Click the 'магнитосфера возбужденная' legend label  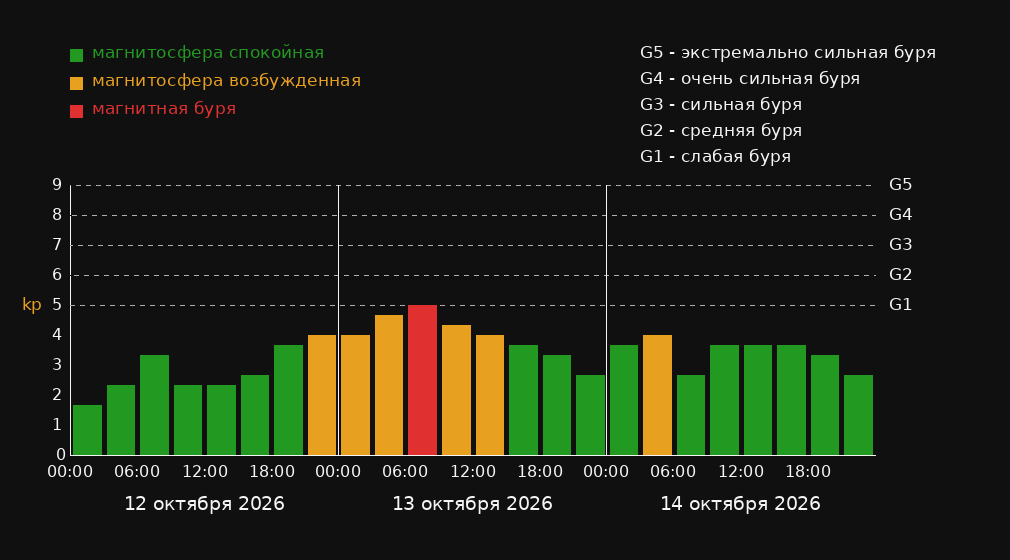point(226,81)
